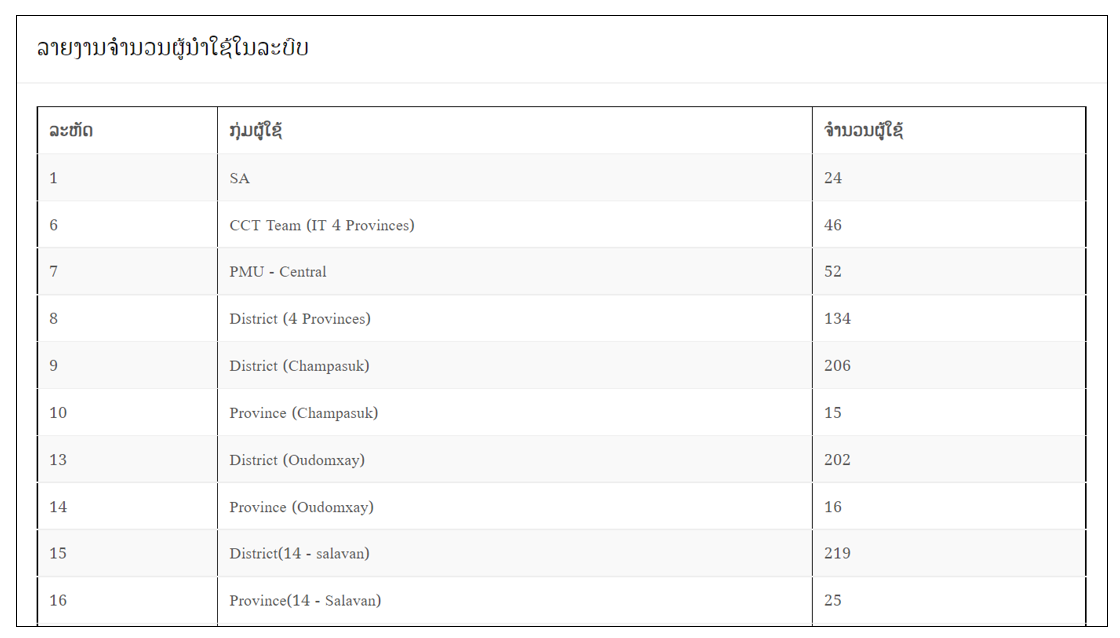
Task: Select the SA user group row
Action: (561, 178)
